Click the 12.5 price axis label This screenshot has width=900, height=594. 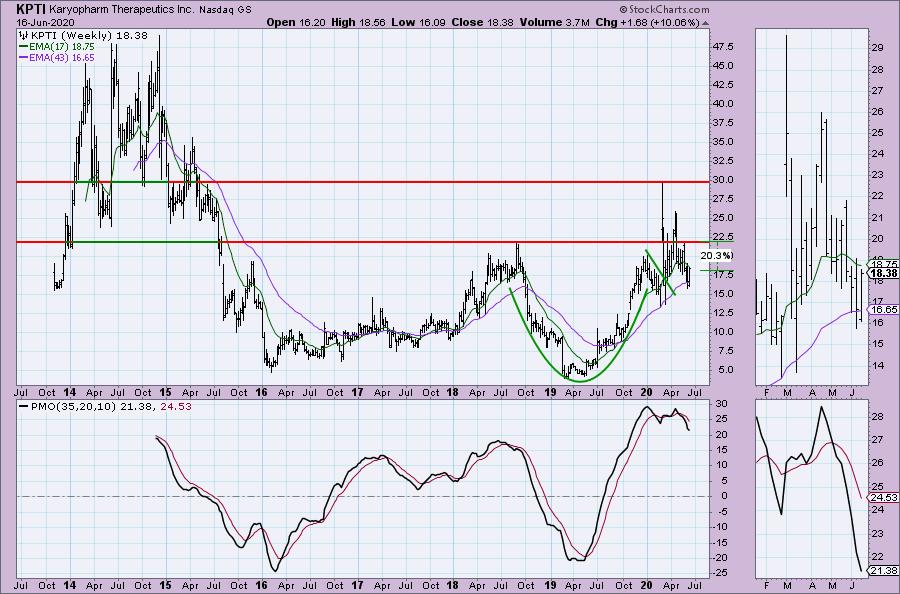pos(723,312)
